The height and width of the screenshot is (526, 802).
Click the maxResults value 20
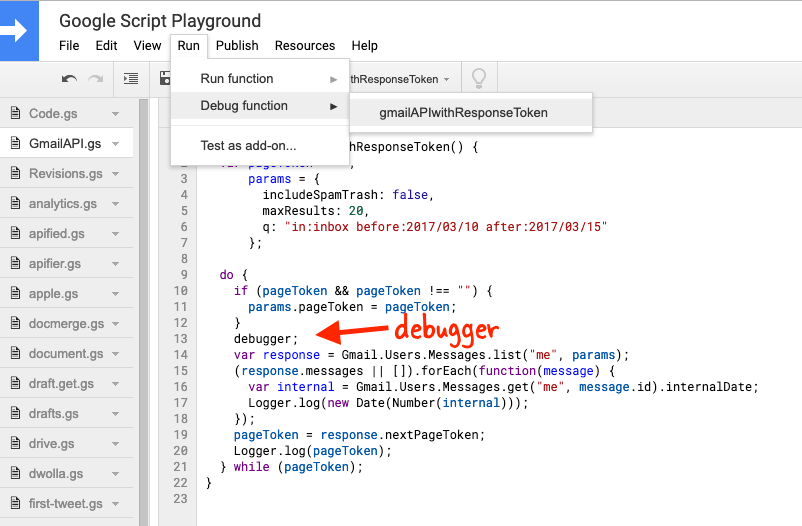click(356, 211)
